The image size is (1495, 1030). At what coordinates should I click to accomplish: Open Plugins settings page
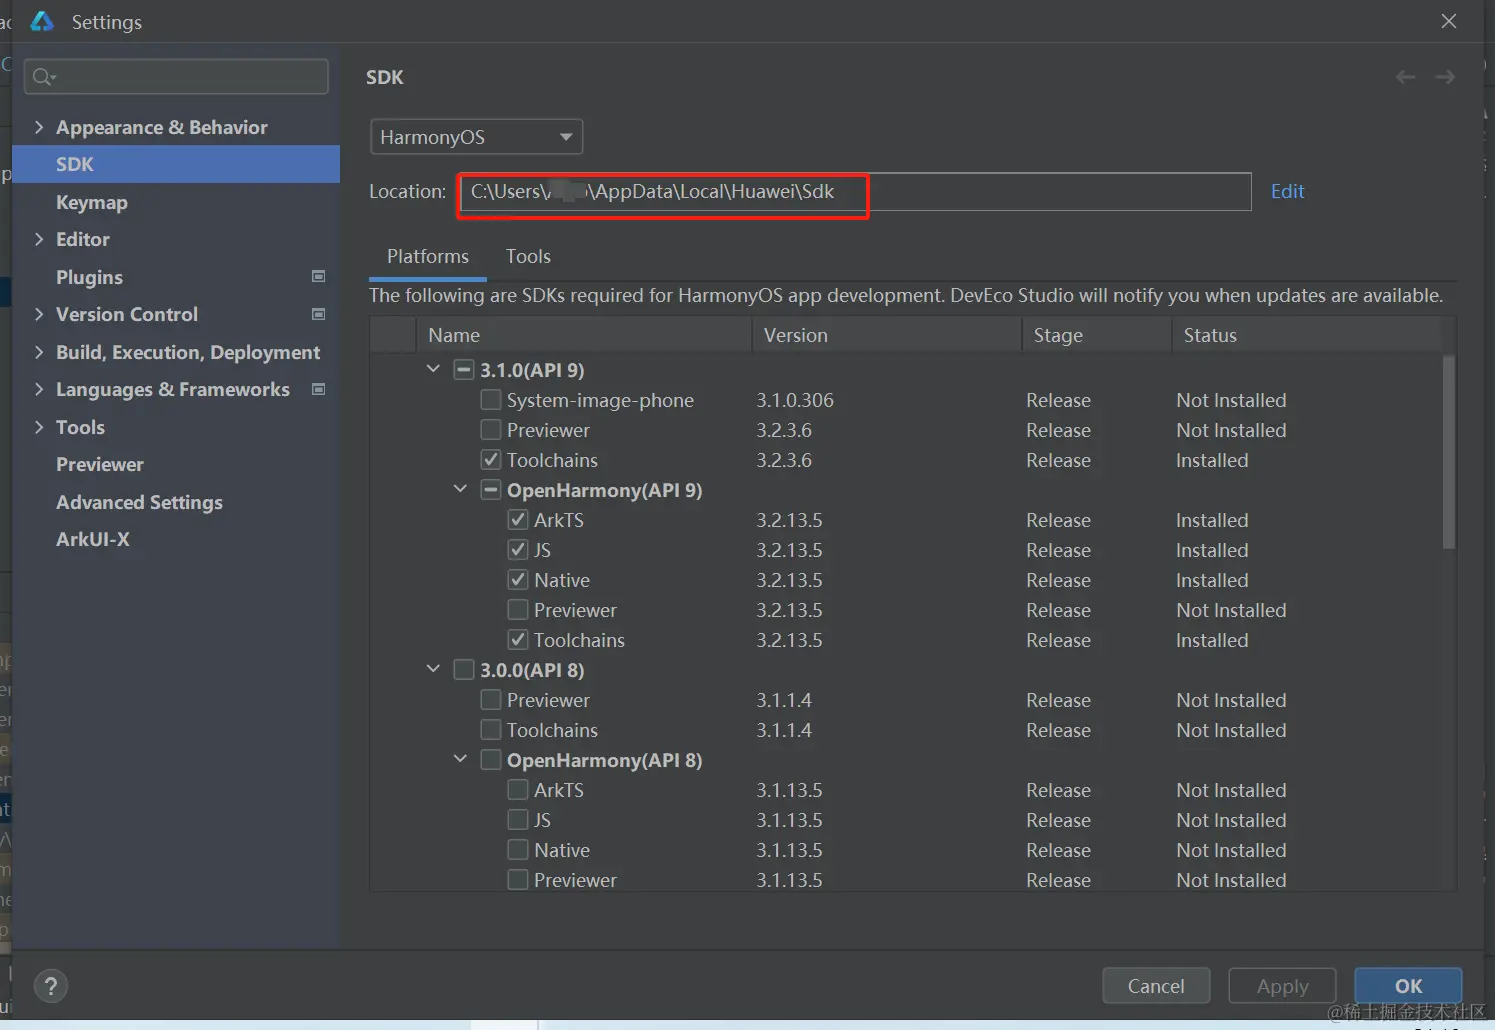(x=89, y=277)
